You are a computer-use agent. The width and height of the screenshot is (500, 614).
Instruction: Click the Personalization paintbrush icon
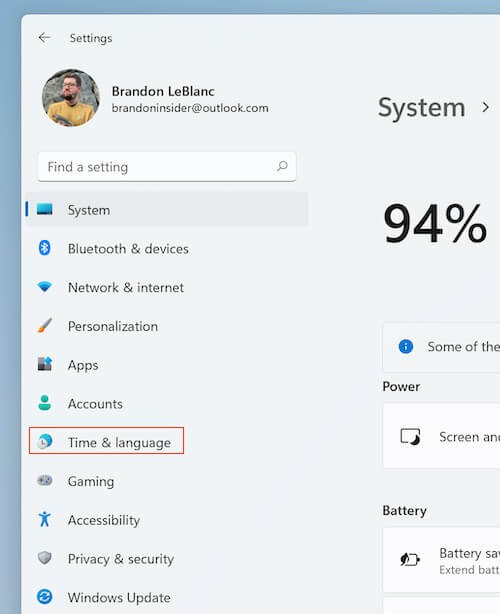click(45, 325)
